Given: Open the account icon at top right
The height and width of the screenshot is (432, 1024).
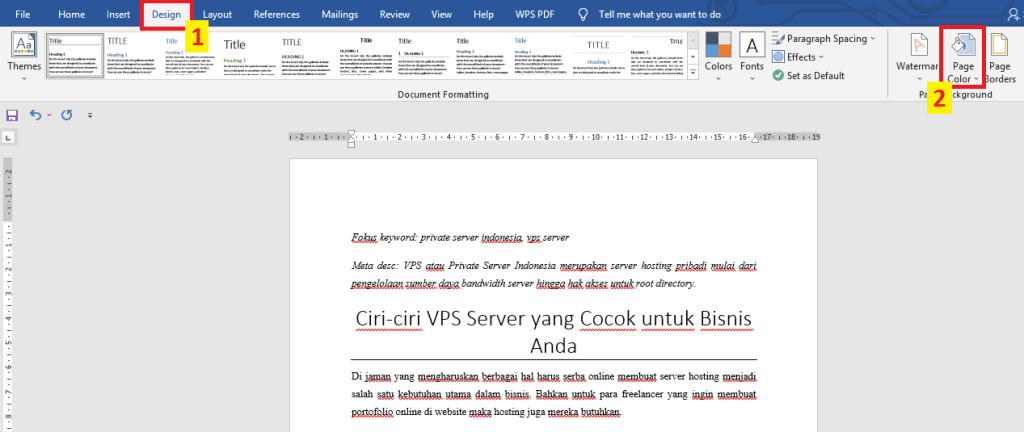Looking at the screenshot, I should 1014,13.
